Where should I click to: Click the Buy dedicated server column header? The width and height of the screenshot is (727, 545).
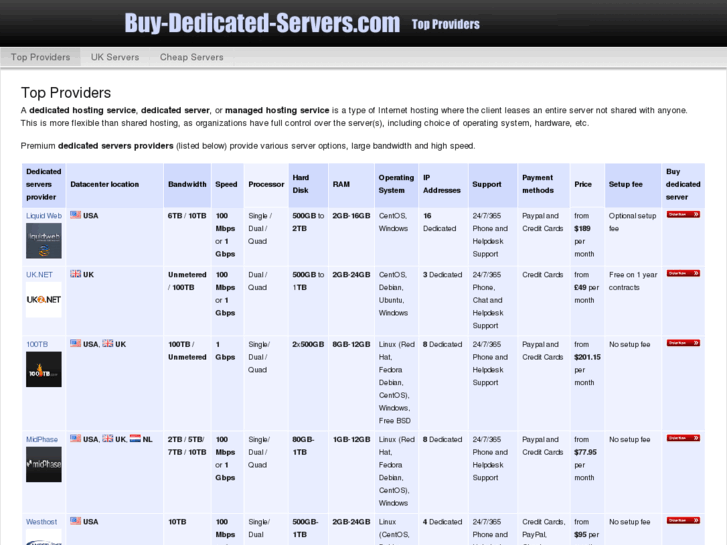click(683, 184)
